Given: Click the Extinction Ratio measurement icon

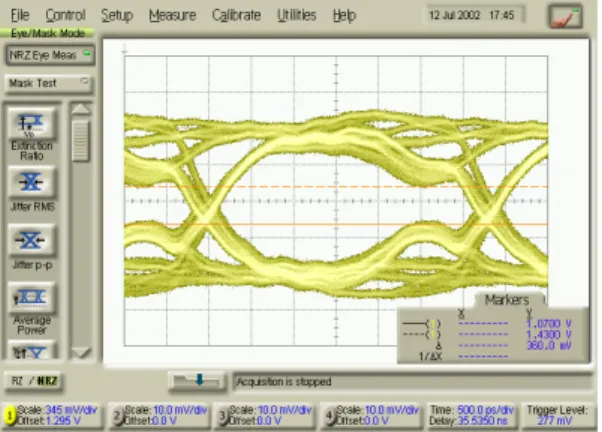Looking at the screenshot, I should pos(32,124).
